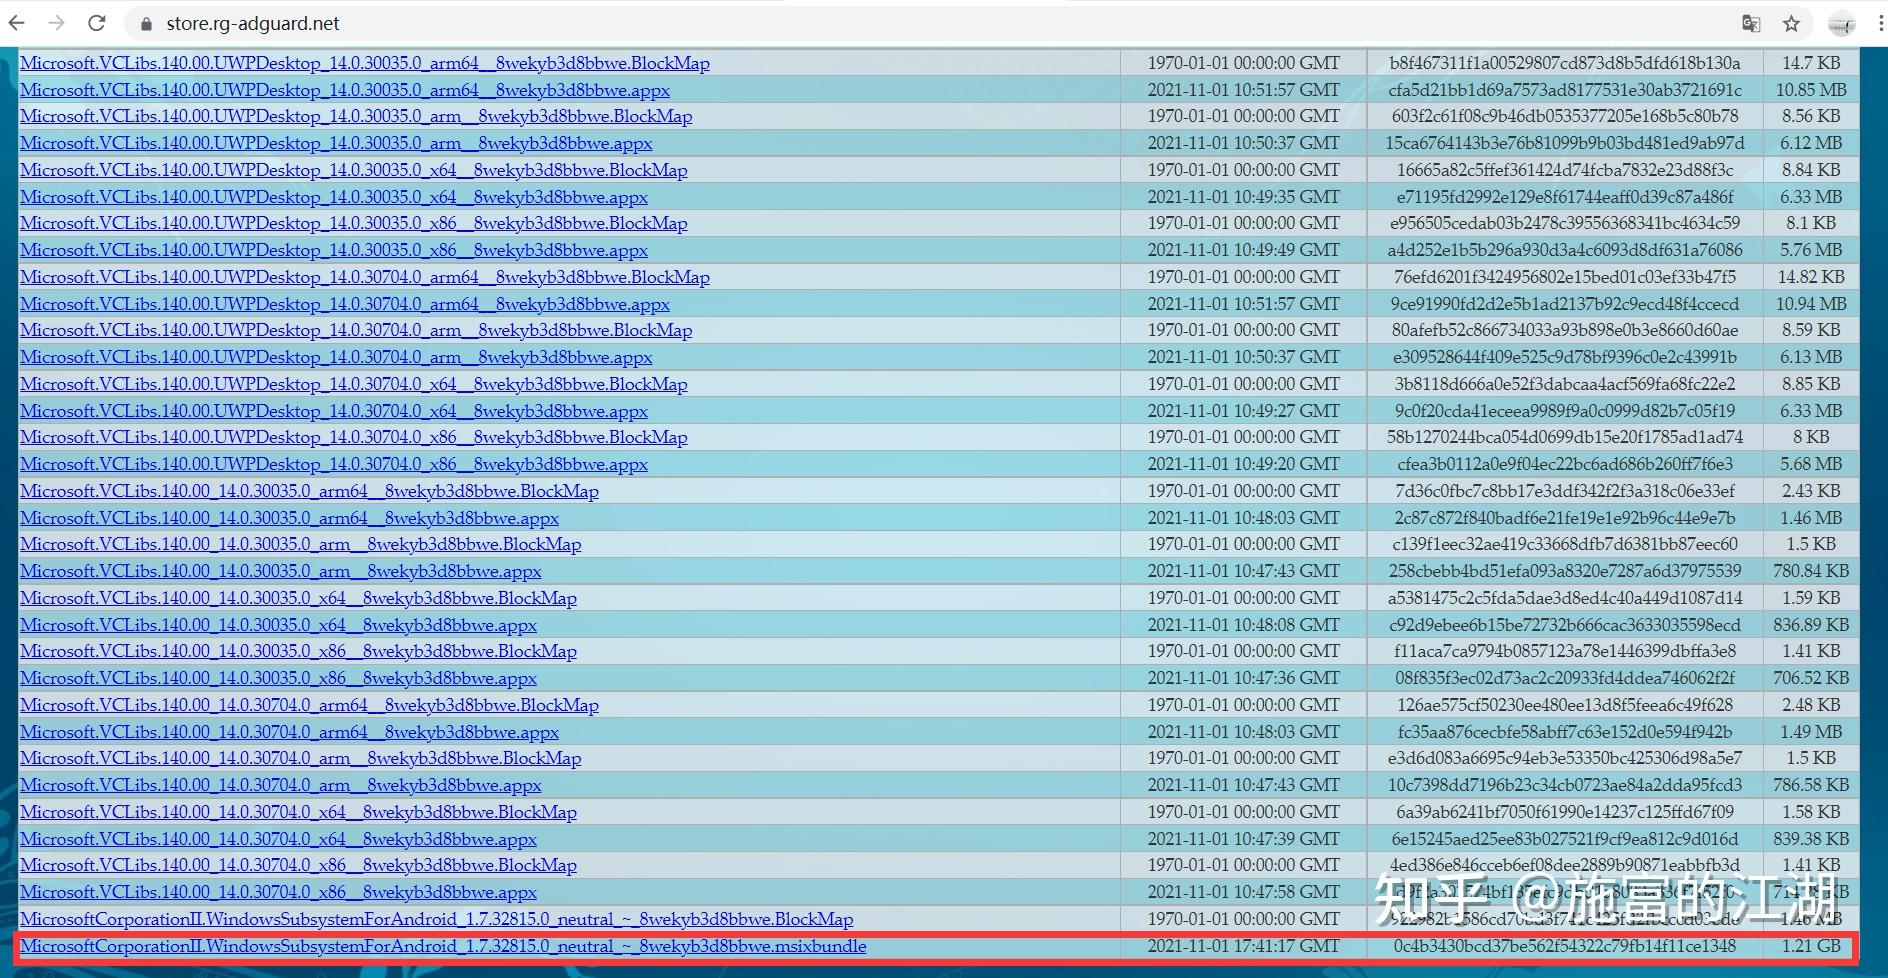The height and width of the screenshot is (978, 1888).
Task: Download VCLibs.140.00_14.0.30035.0 x86 appx
Action: [x=278, y=678]
